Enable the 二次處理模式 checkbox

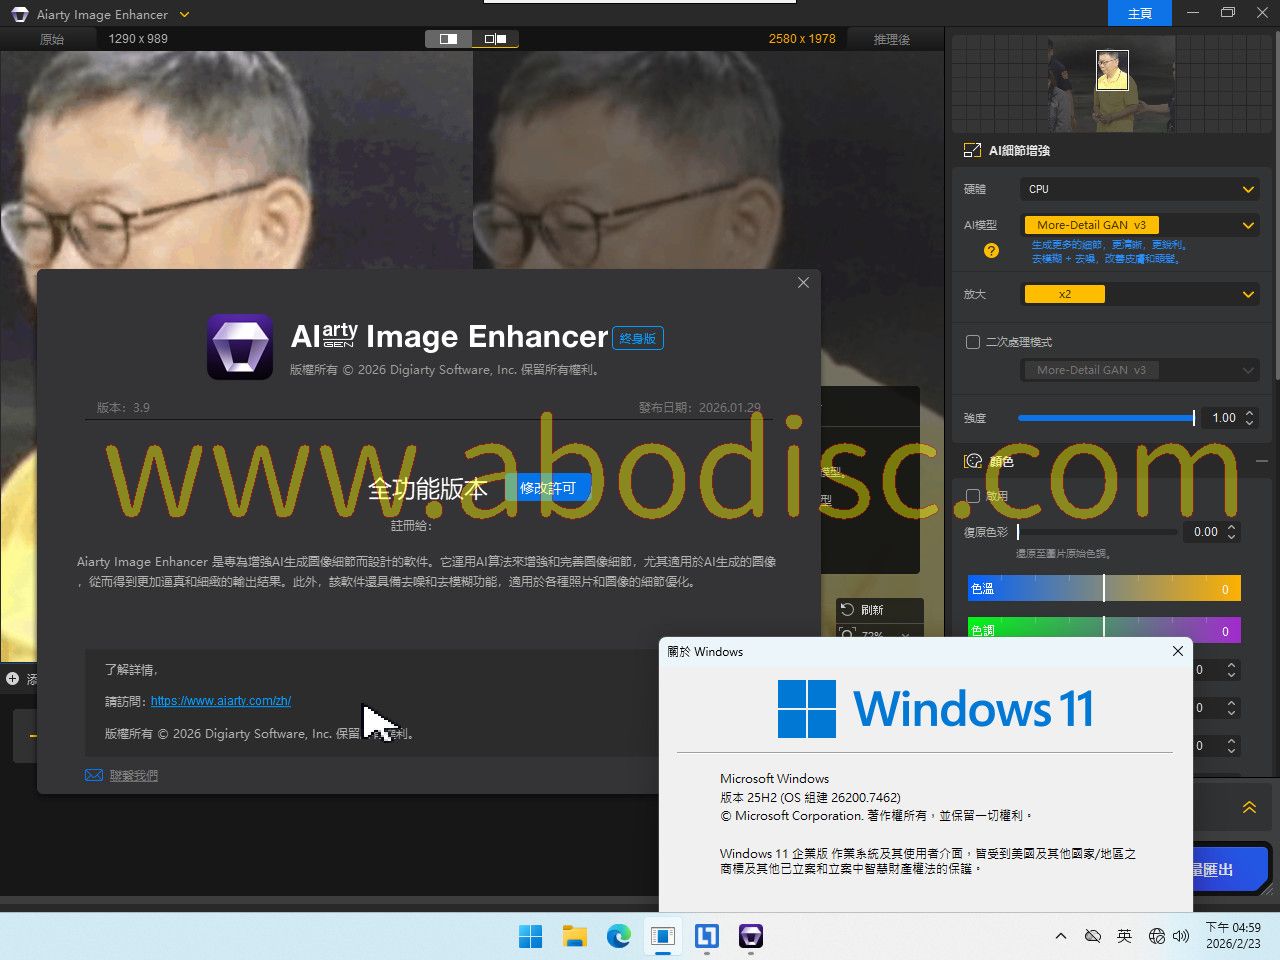coord(973,342)
